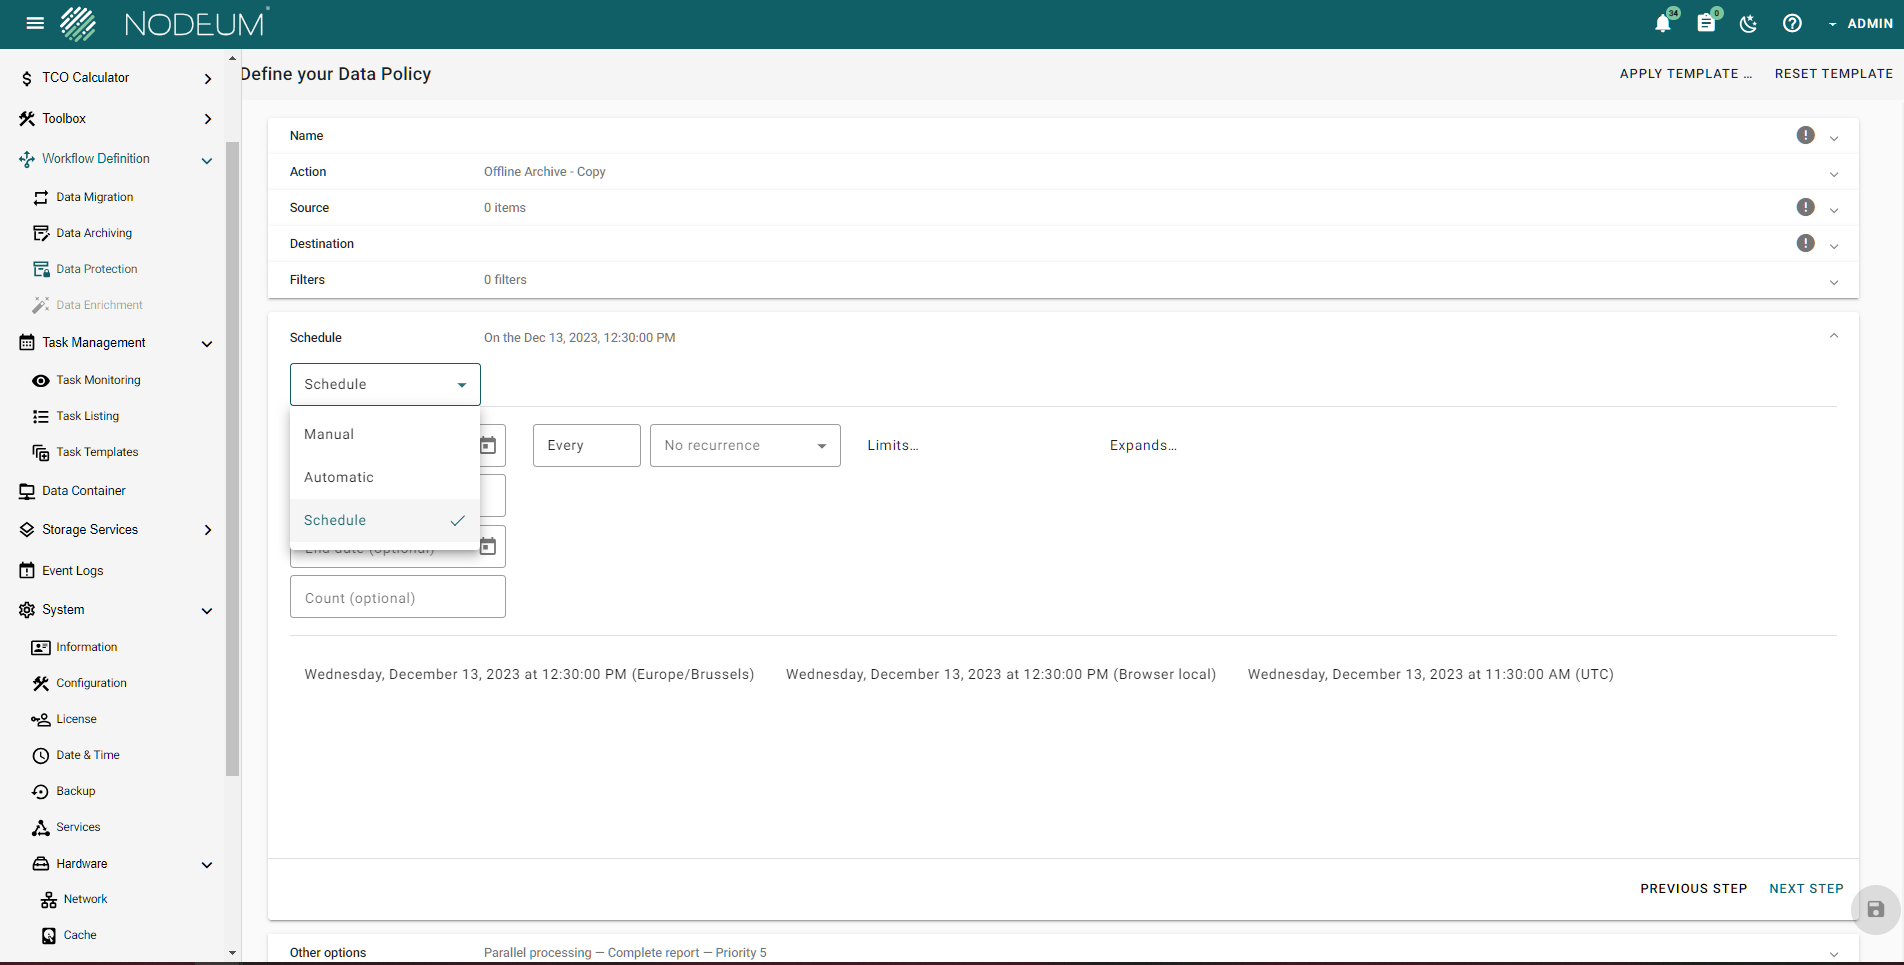This screenshot has width=1904, height=965.
Task: Click the Name row warning icon
Action: [1805, 136]
